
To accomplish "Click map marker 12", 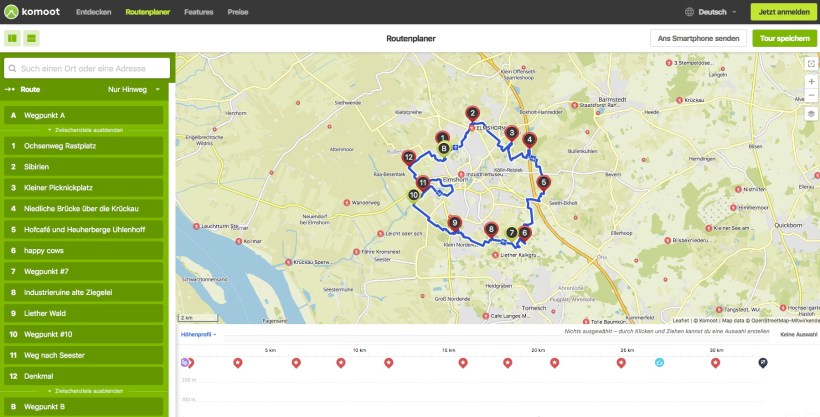I will (x=409, y=157).
